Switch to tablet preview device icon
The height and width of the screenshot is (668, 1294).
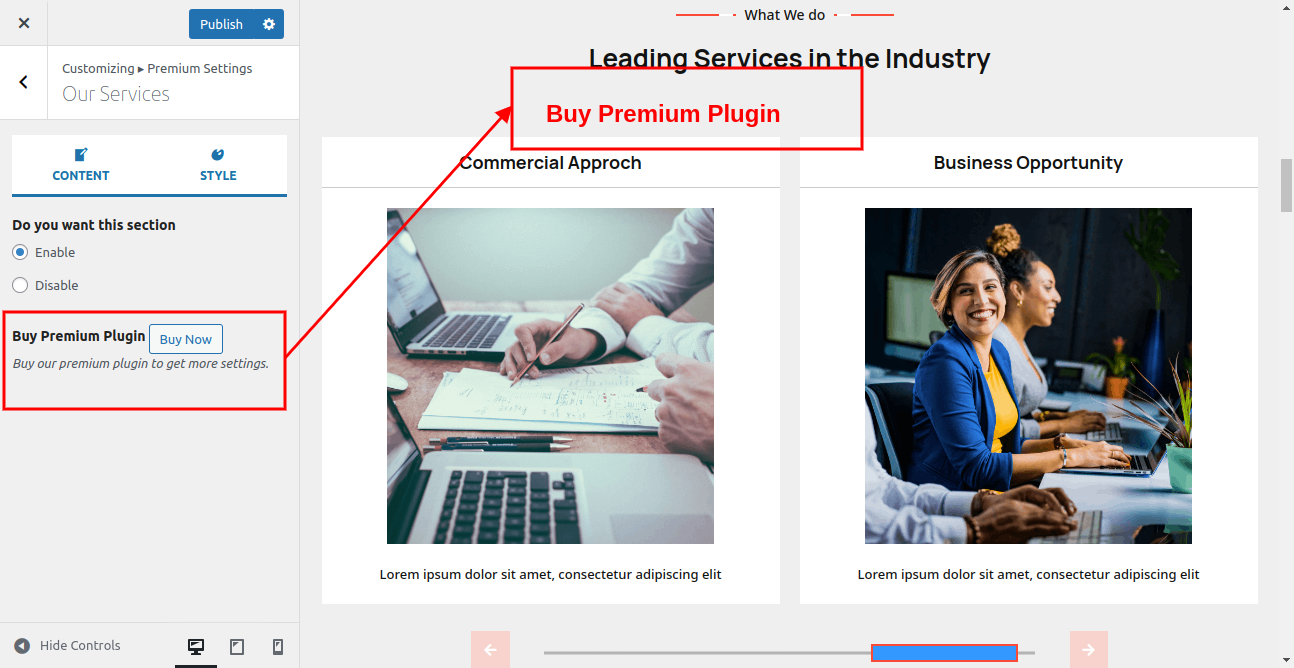[237, 647]
